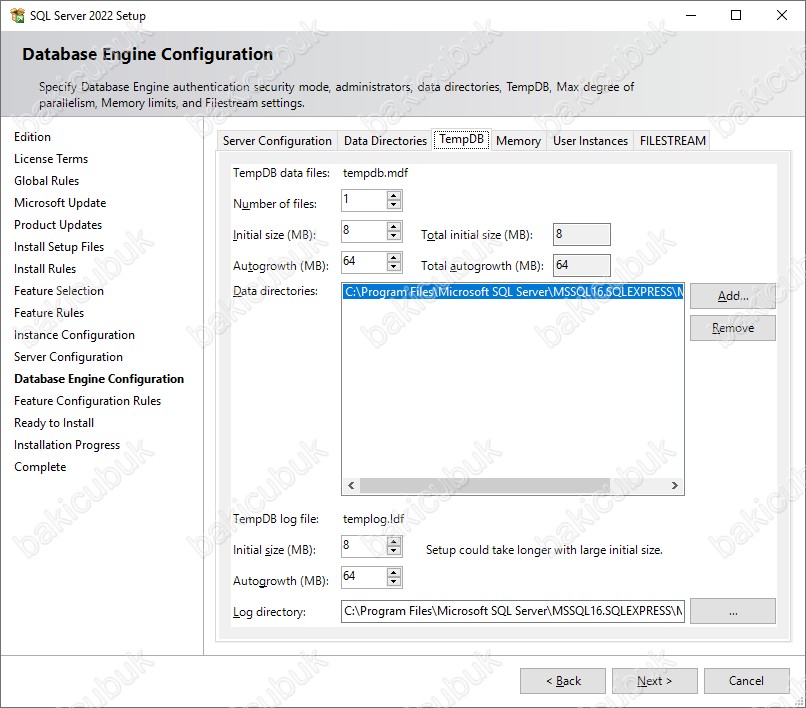Screen dimensions: 806x708
Task: Open the Memory tab
Action: click(518, 141)
